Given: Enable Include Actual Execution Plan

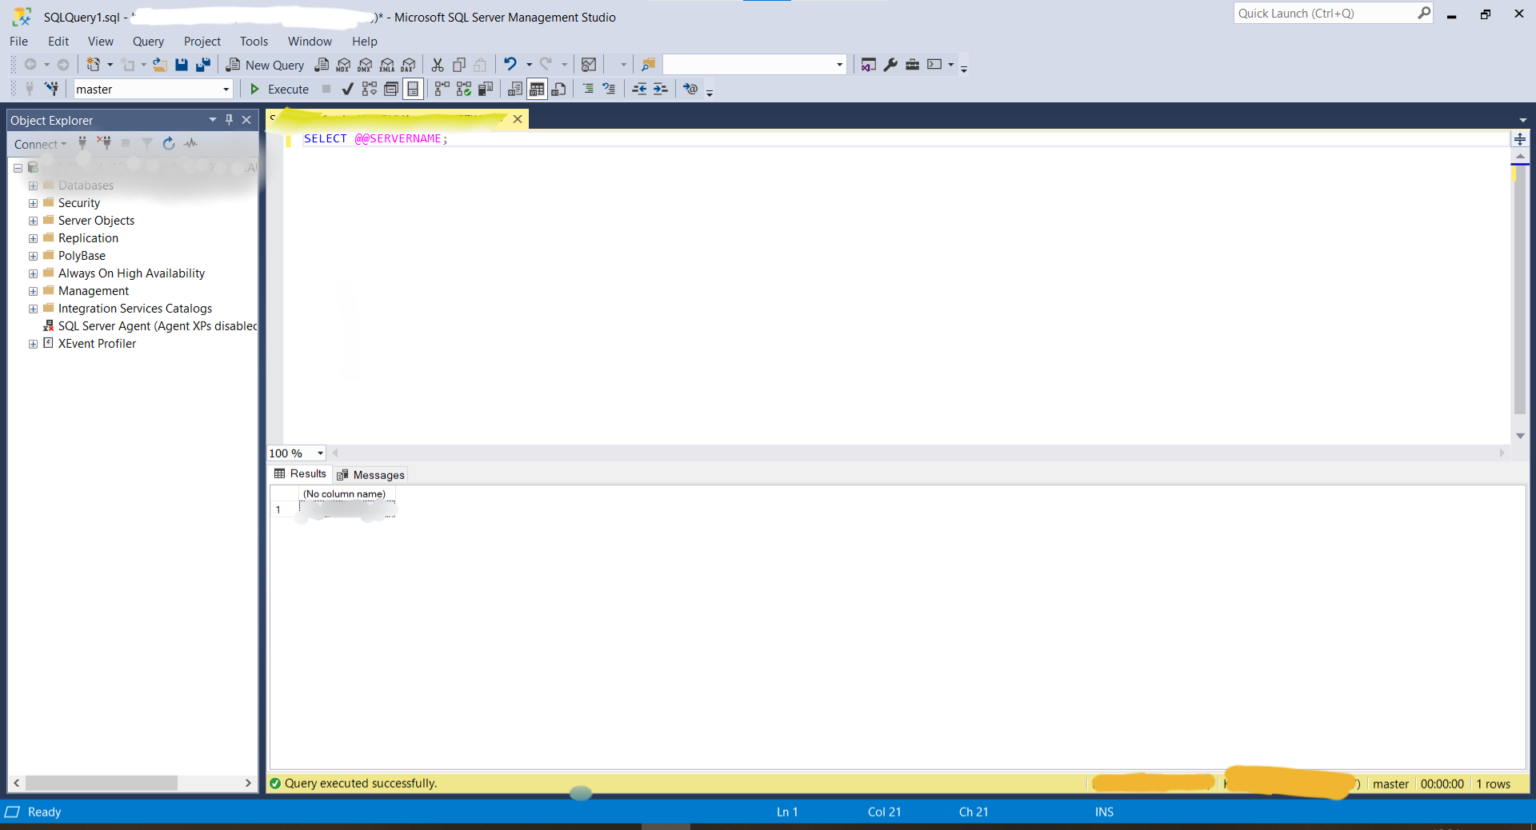Looking at the screenshot, I should [x=463, y=88].
